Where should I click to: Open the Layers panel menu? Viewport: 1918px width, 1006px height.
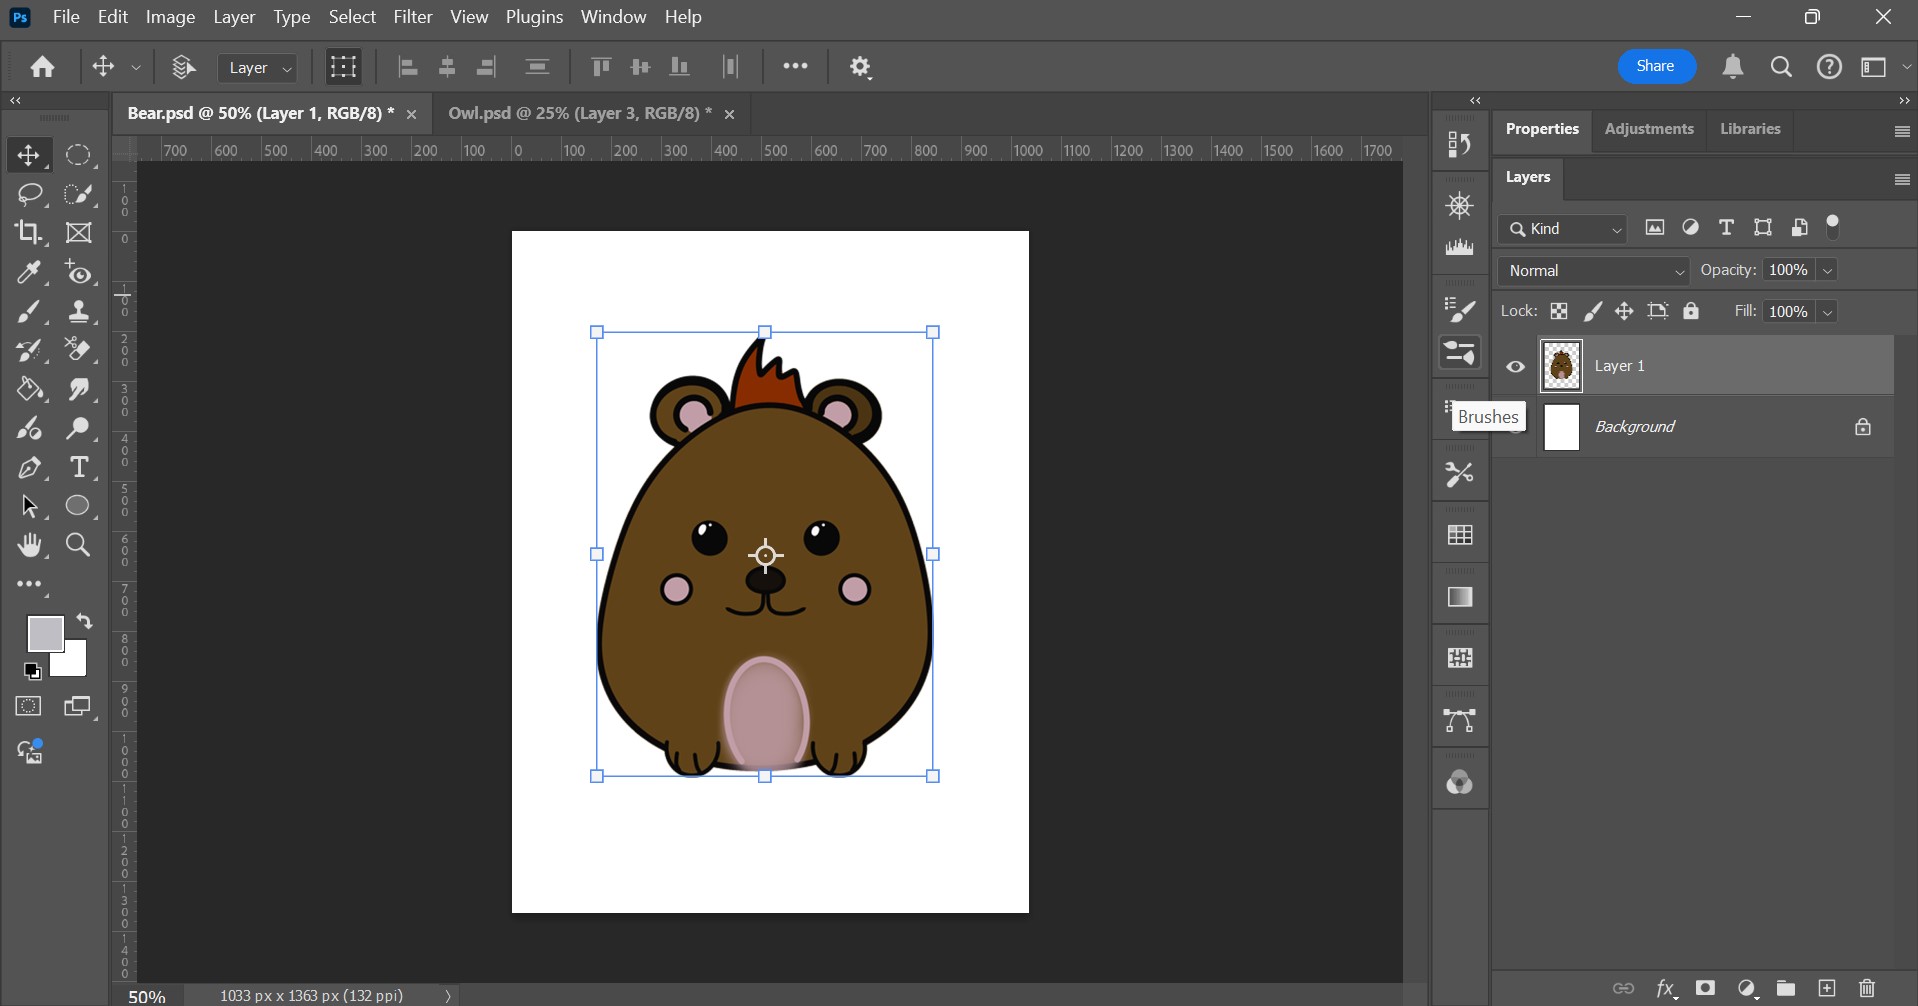pyautogui.click(x=1902, y=179)
